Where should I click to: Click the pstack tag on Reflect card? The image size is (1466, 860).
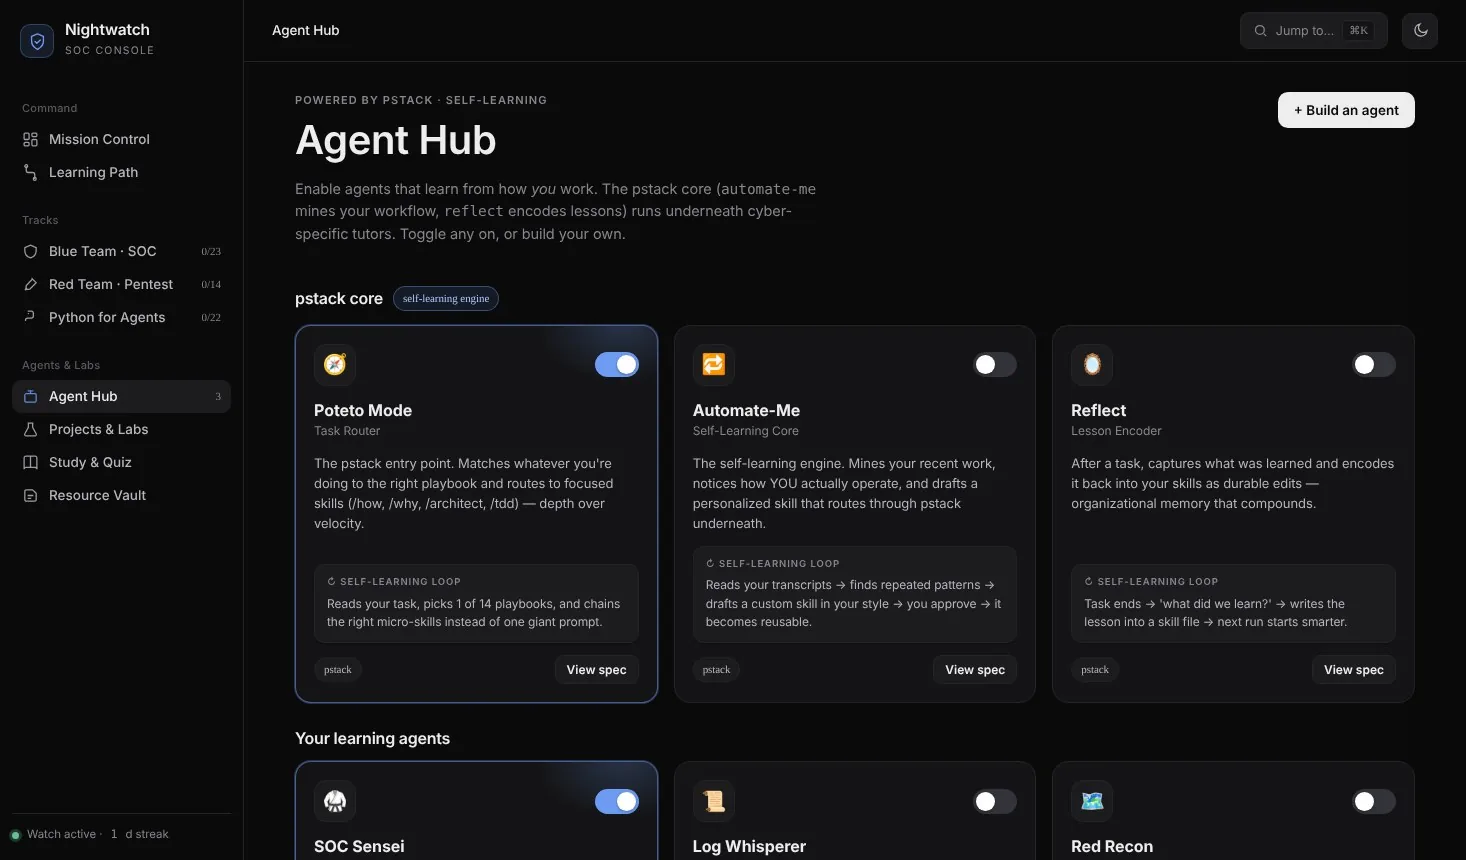(1095, 669)
